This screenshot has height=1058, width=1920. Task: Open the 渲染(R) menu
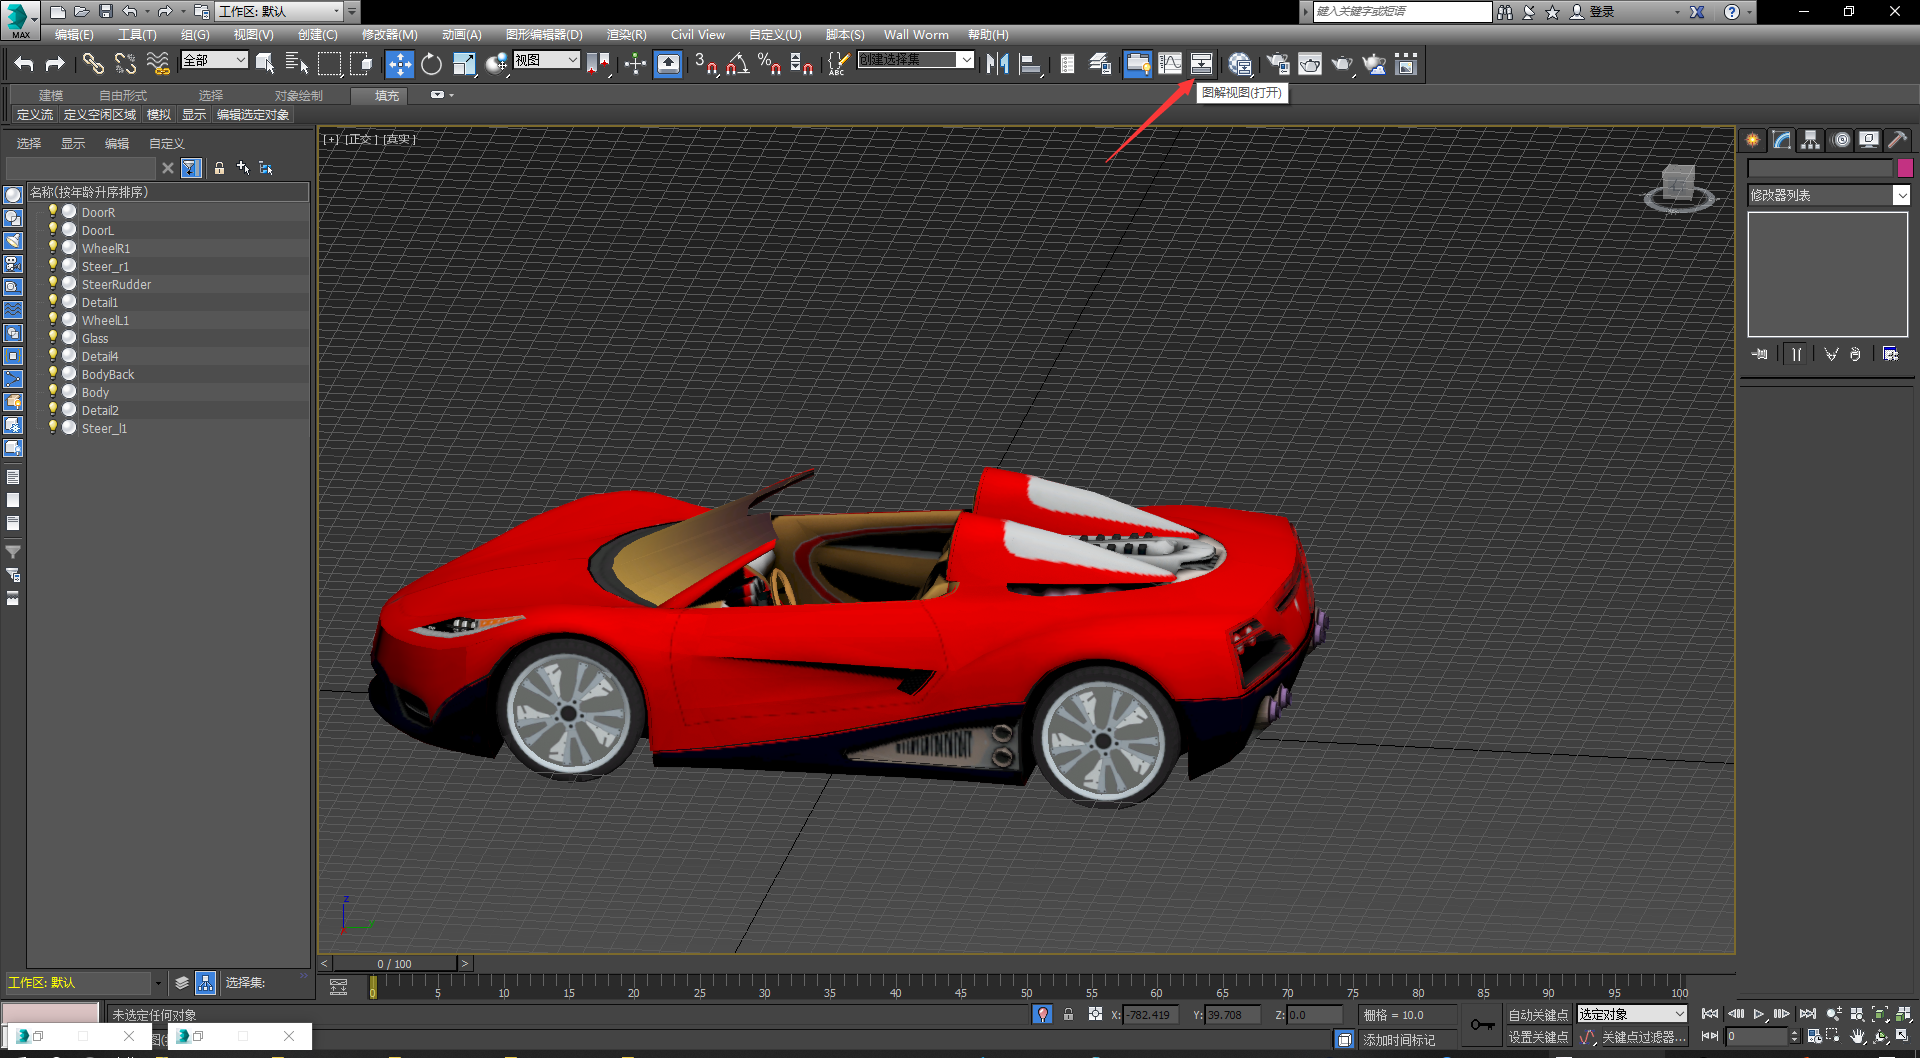tap(626, 34)
